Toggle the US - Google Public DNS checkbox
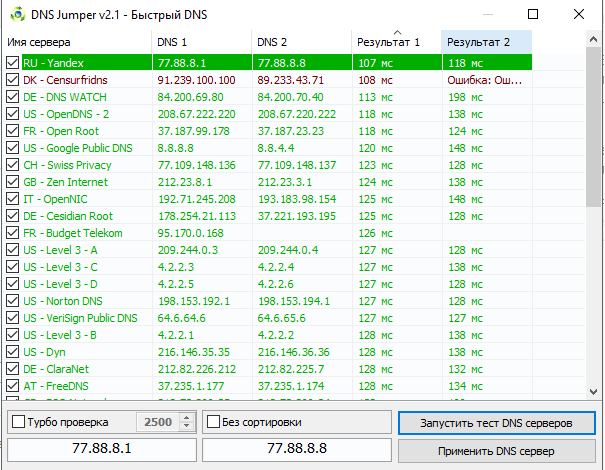The image size is (605, 470). 12,147
